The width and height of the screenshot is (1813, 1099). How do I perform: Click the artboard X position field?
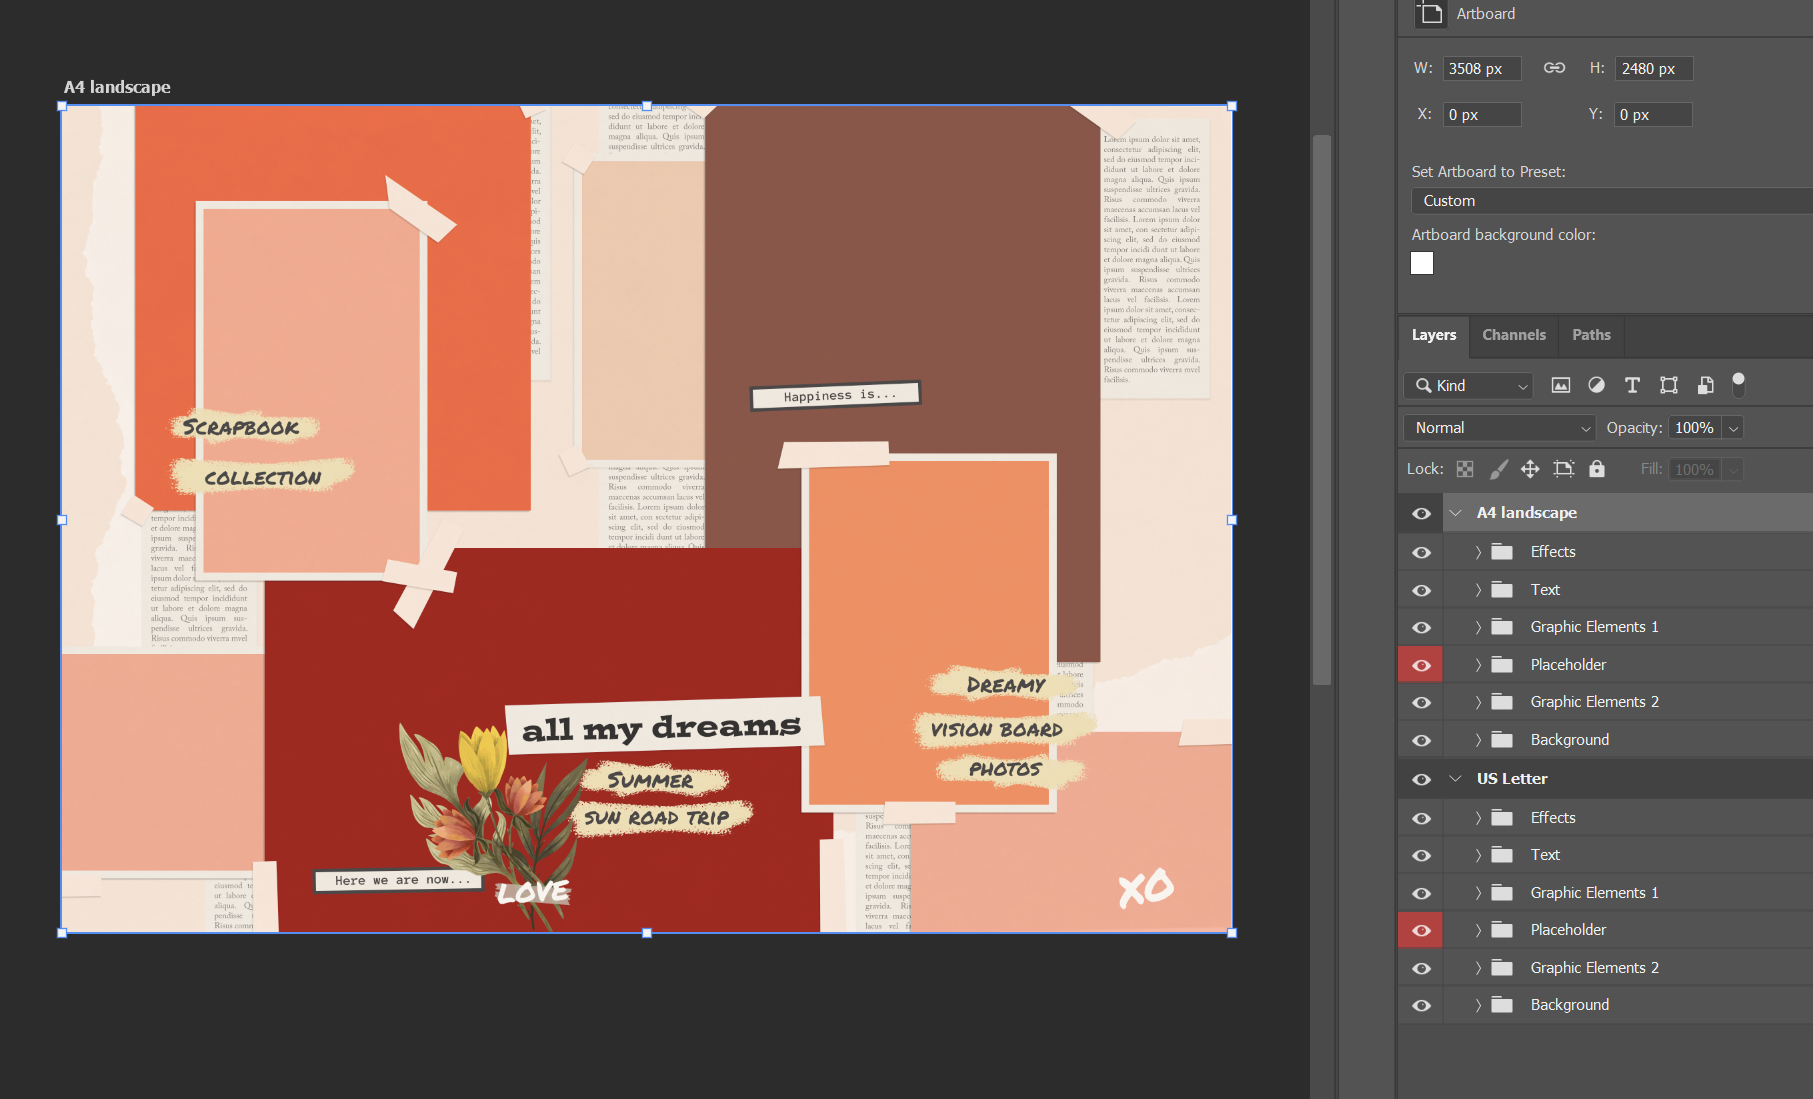click(x=1481, y=114)
